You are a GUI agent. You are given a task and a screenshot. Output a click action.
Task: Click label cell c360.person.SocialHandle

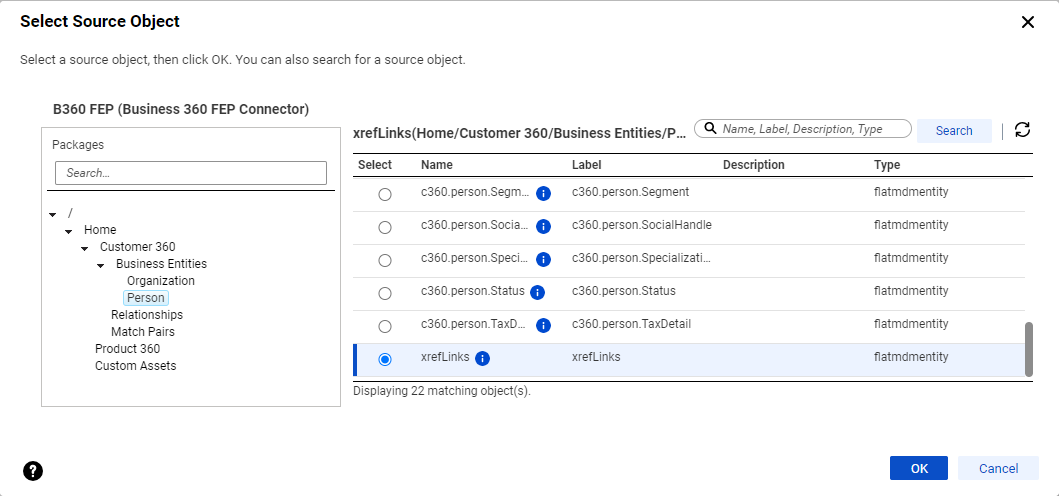pos(642,224)
